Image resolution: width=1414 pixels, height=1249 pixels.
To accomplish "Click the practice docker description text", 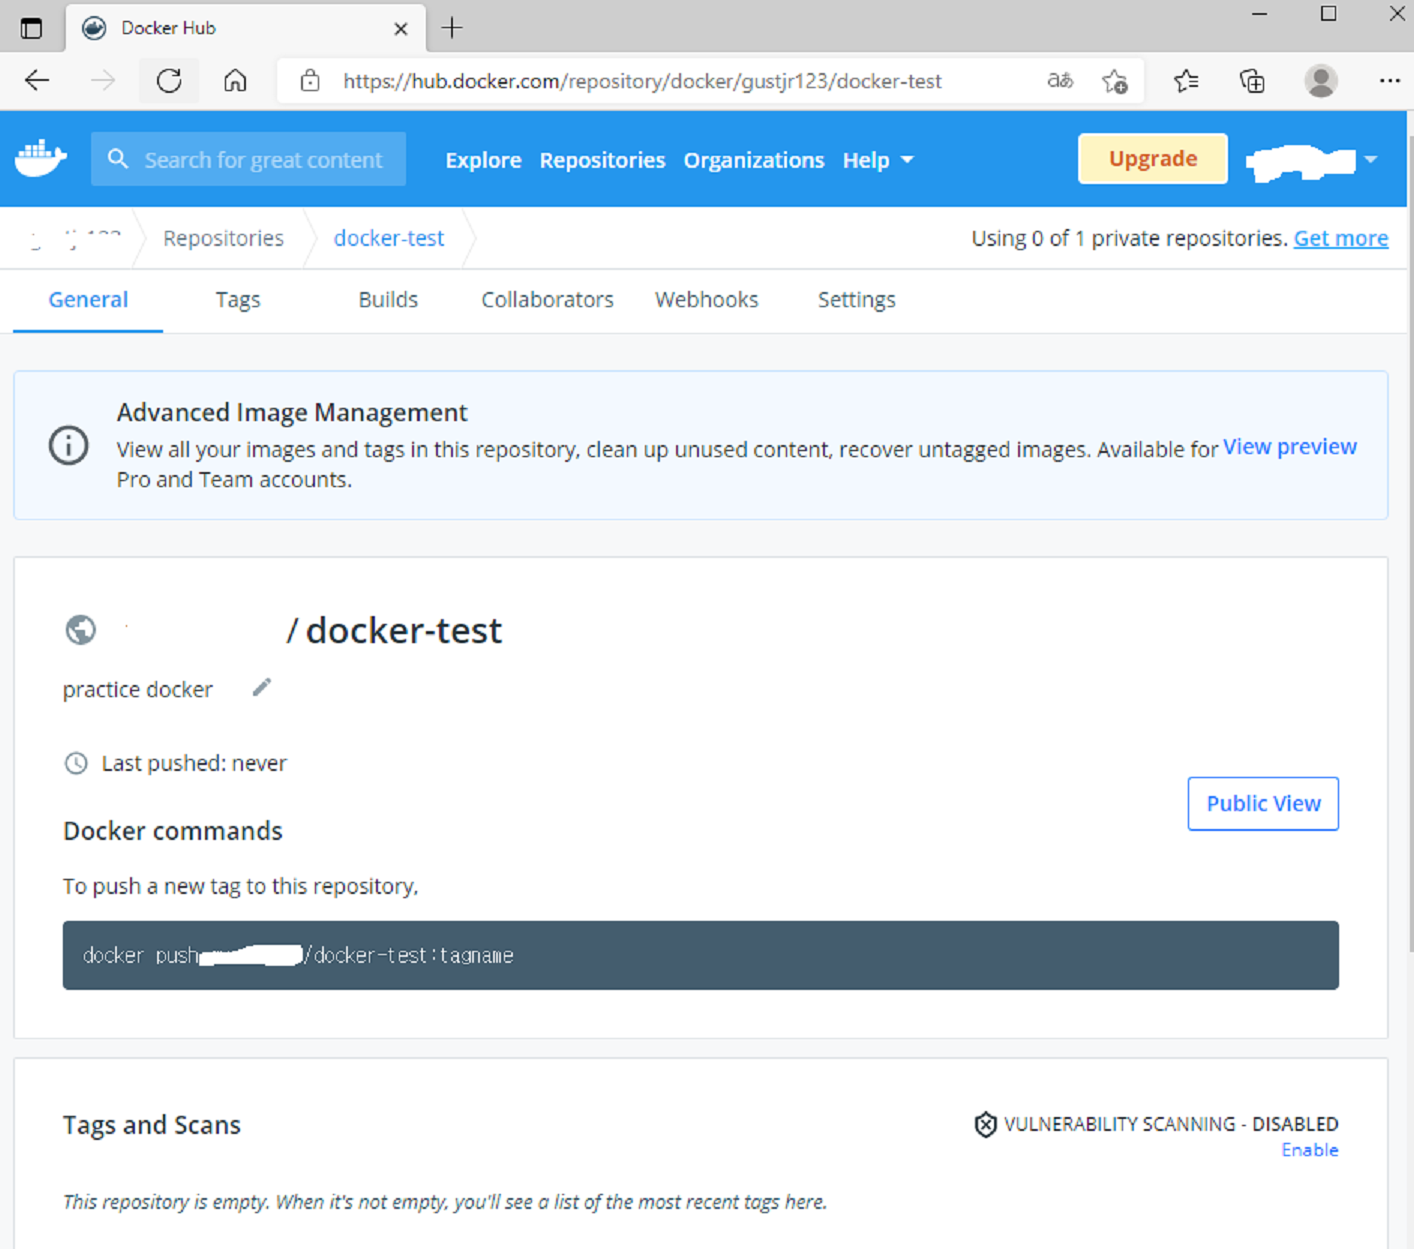I will tap(138, 690).
